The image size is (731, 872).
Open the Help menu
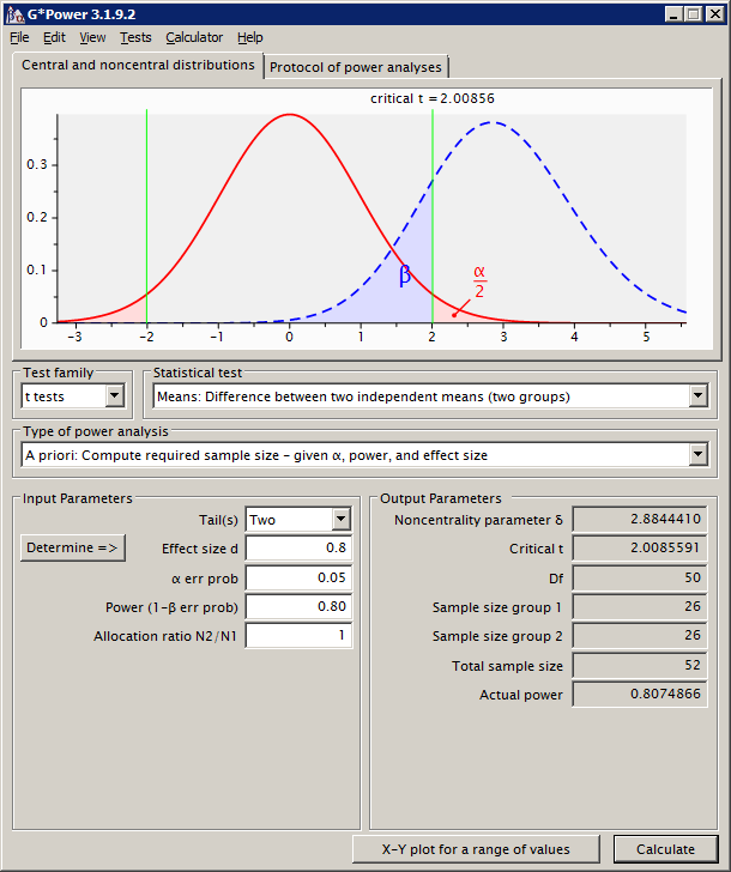tap(250, 37)
